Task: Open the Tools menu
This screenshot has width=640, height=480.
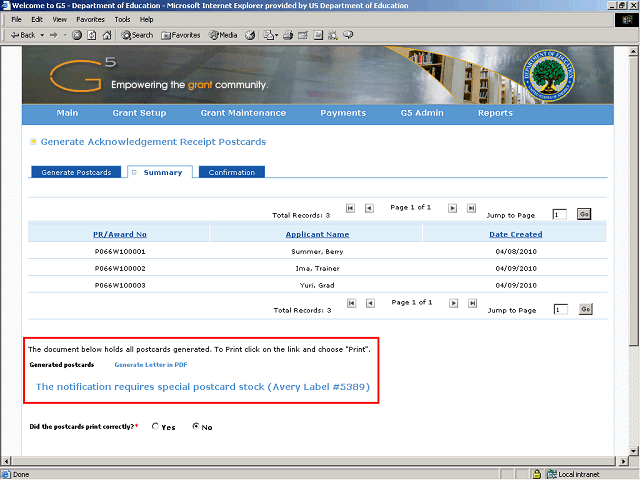Action: tap(122, 19)
